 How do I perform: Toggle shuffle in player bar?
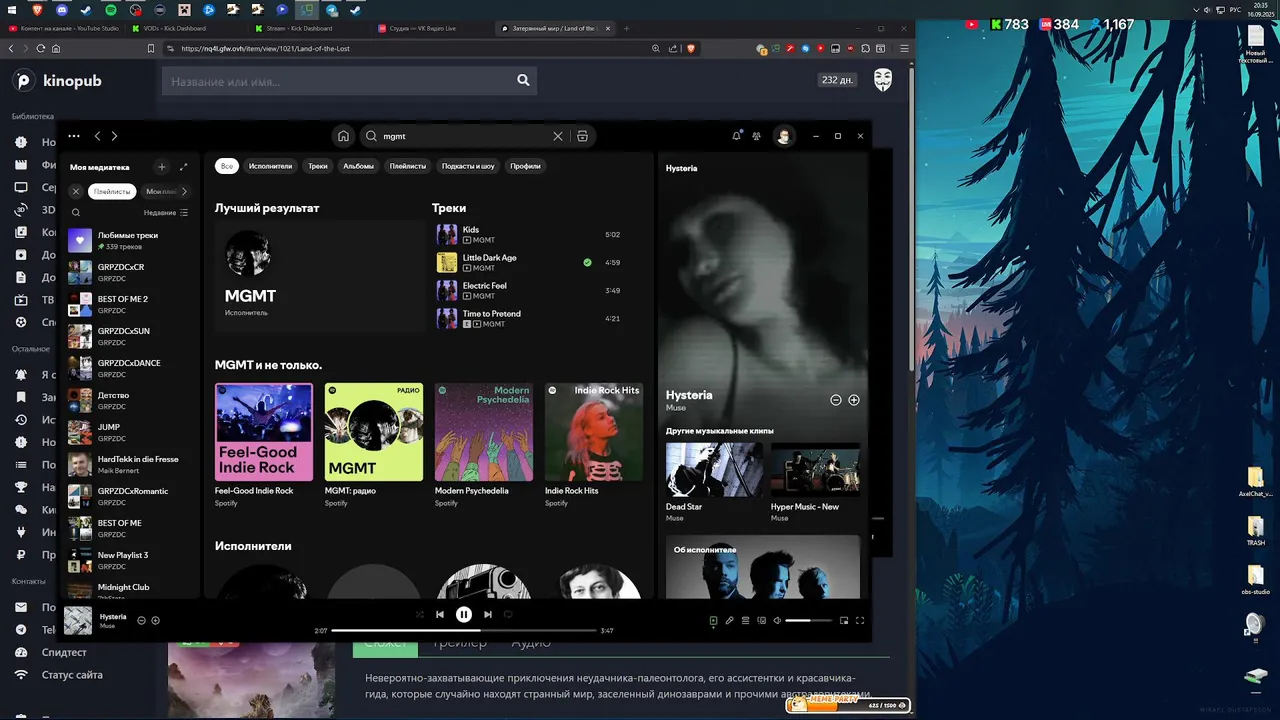point(420,614)
